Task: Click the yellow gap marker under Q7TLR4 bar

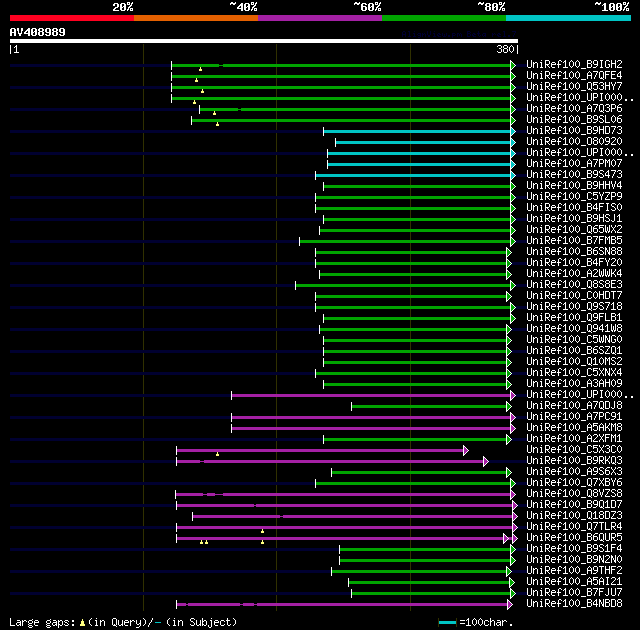Action: [262, 531]
